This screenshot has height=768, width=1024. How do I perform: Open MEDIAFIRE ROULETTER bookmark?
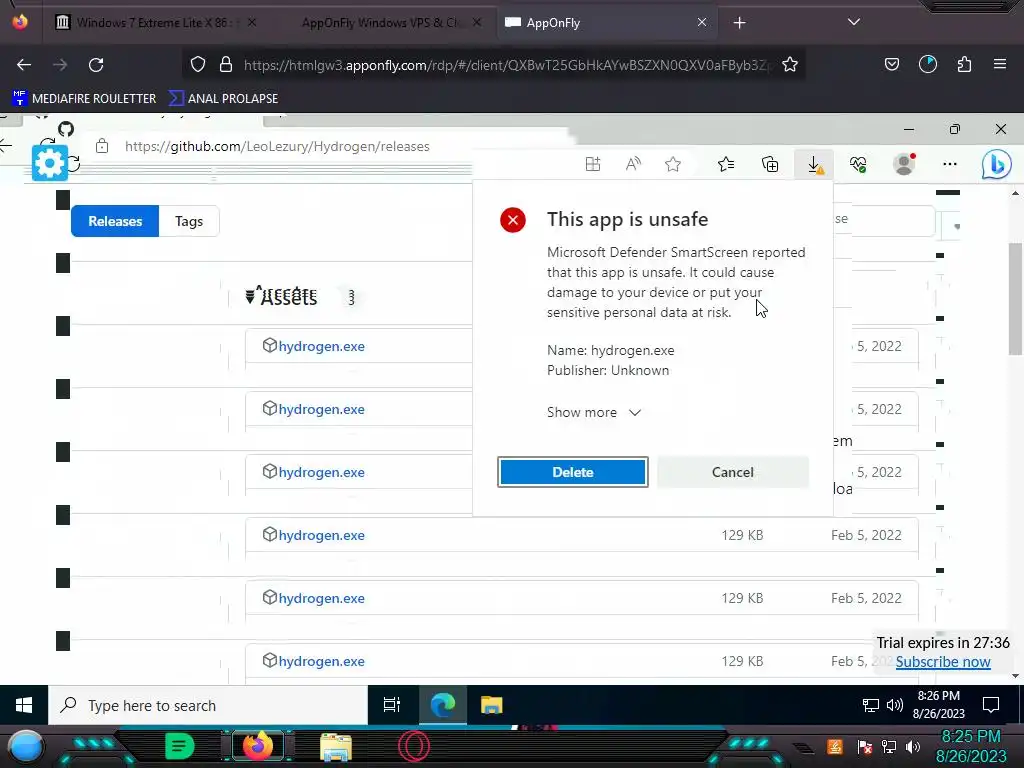(84, 99)
